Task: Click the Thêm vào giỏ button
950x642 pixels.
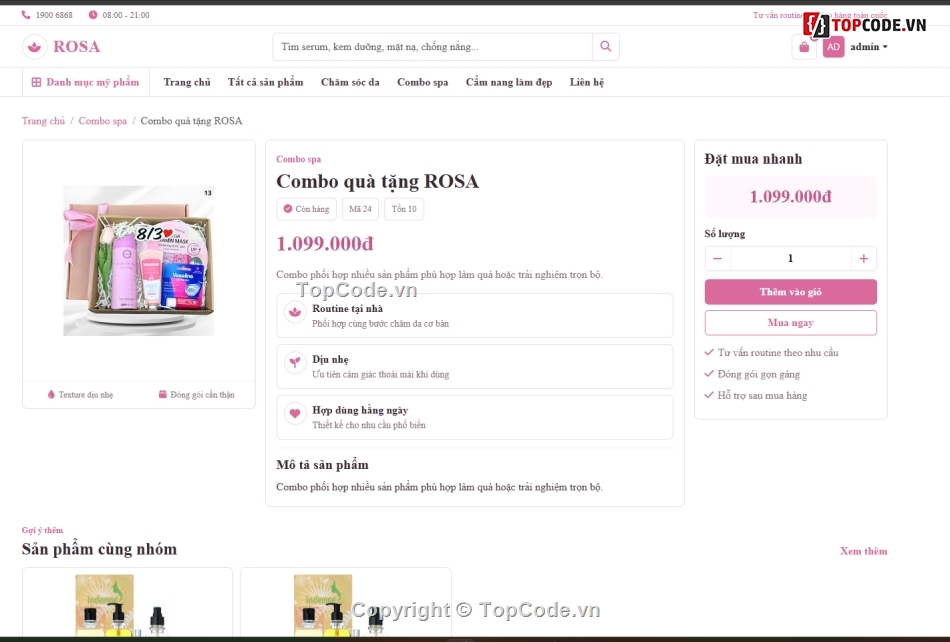Action: pyautogui.click(x=791, y=292)
